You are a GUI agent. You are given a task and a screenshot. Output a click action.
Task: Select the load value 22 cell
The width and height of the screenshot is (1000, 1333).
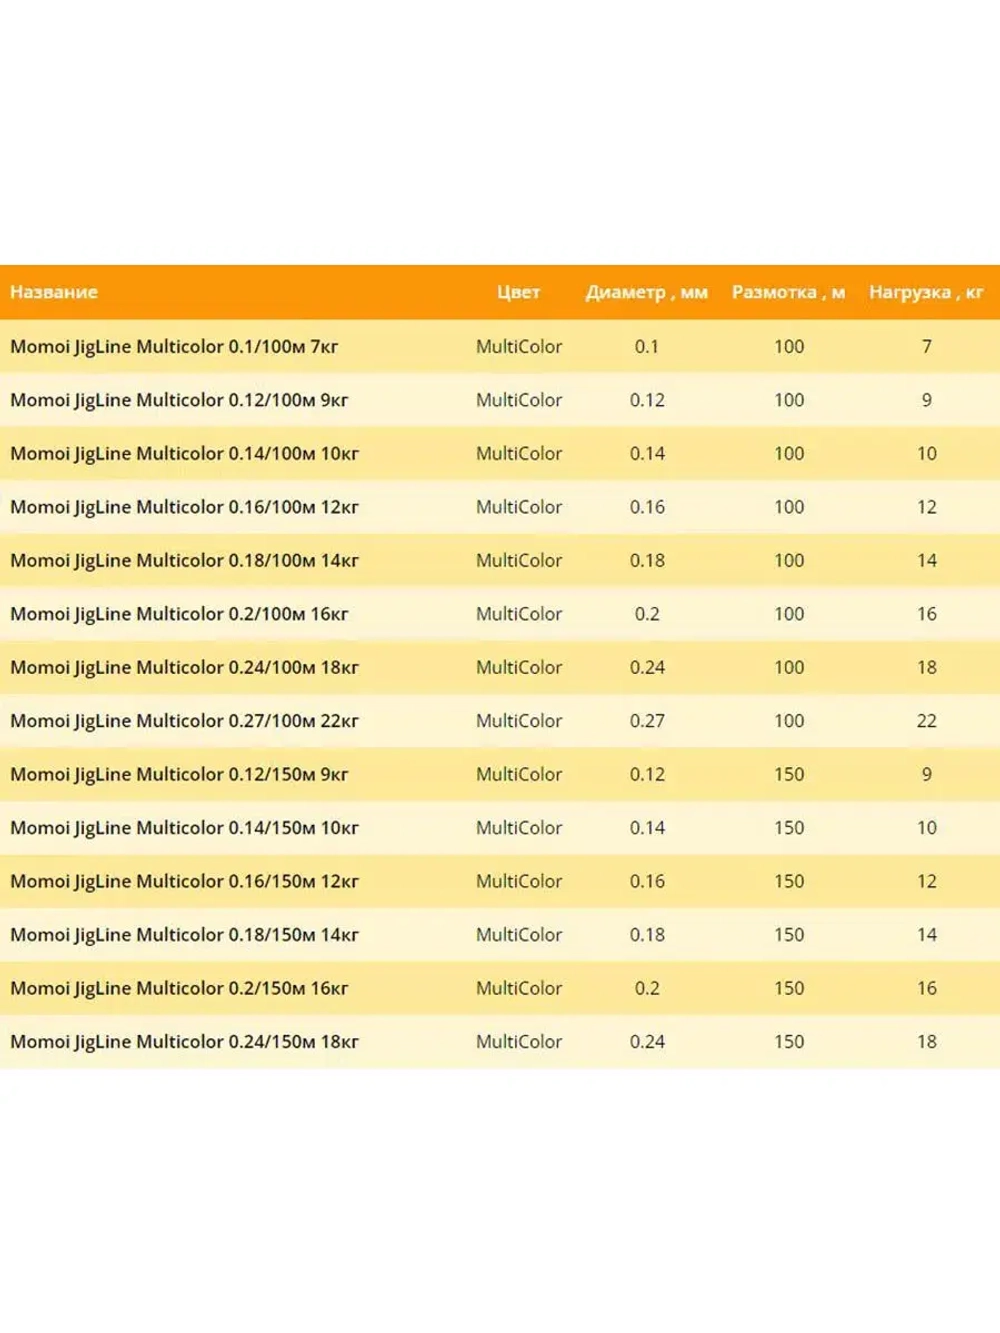pos(926,721)
